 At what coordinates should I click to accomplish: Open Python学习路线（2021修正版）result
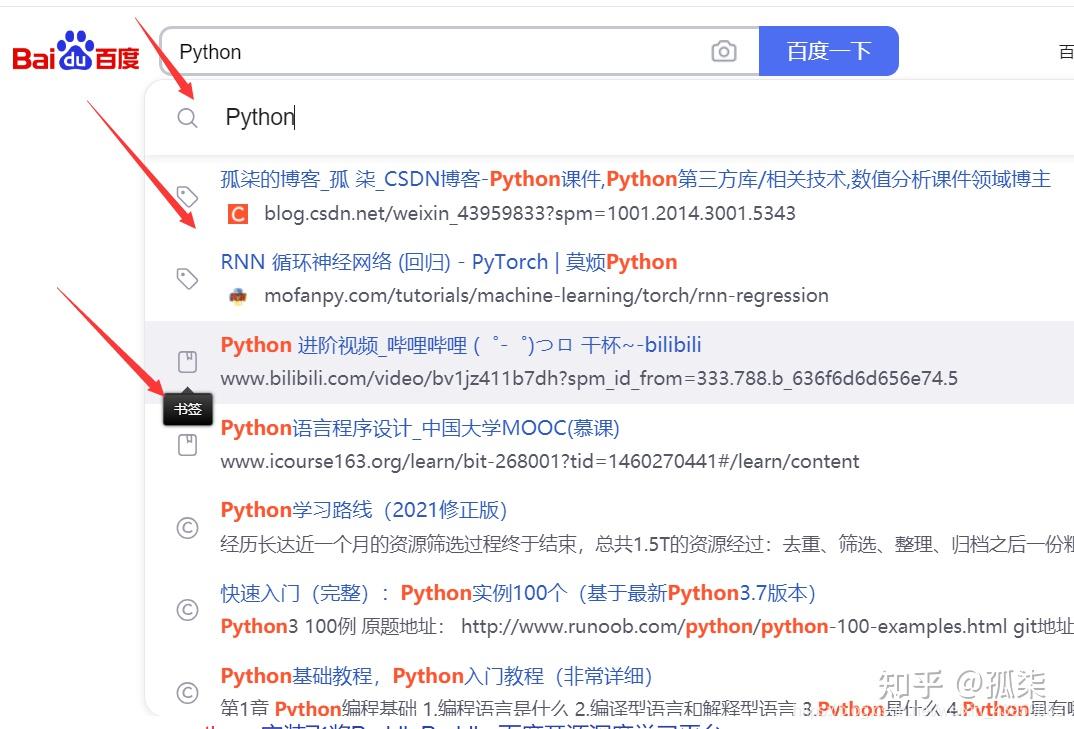tap(364, 510)
